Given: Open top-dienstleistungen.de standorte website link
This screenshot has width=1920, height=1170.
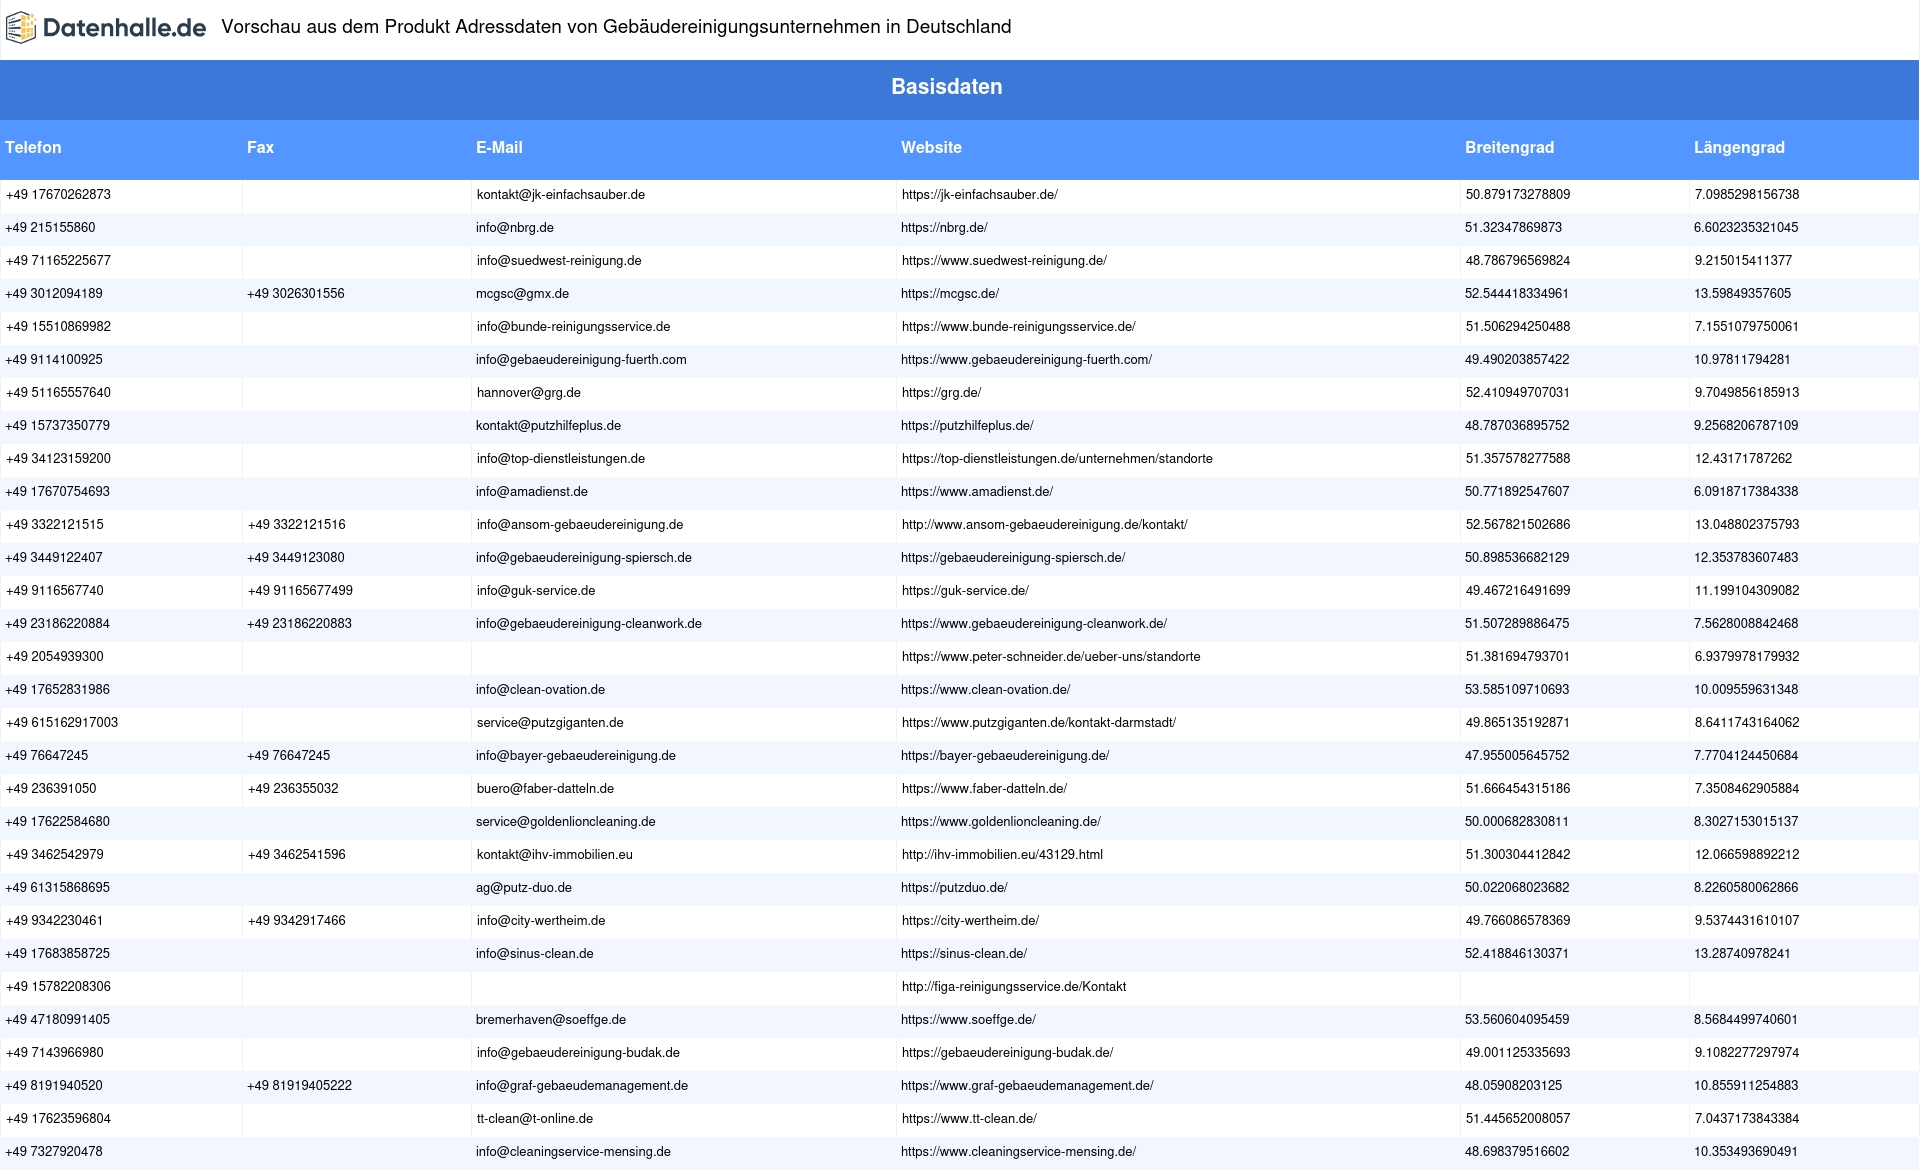Looking at the screenshot, I should click(1057, 459).
